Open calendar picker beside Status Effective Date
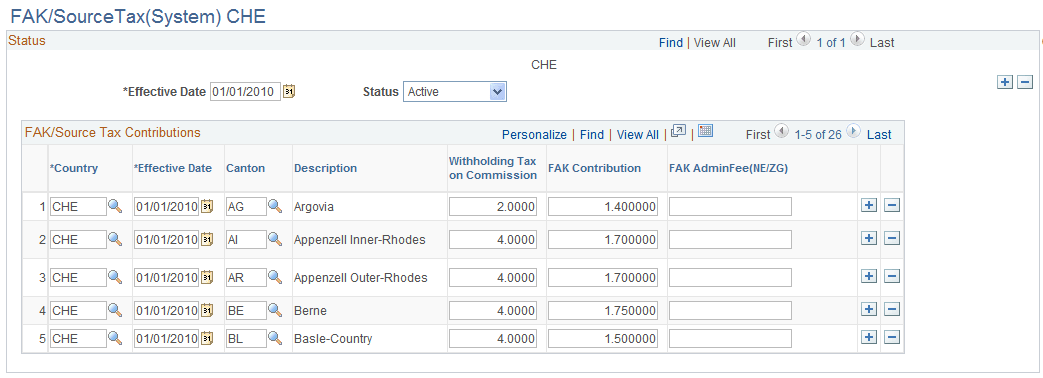The width and height of the screenshot is (1043, 378). coord(289,92)
